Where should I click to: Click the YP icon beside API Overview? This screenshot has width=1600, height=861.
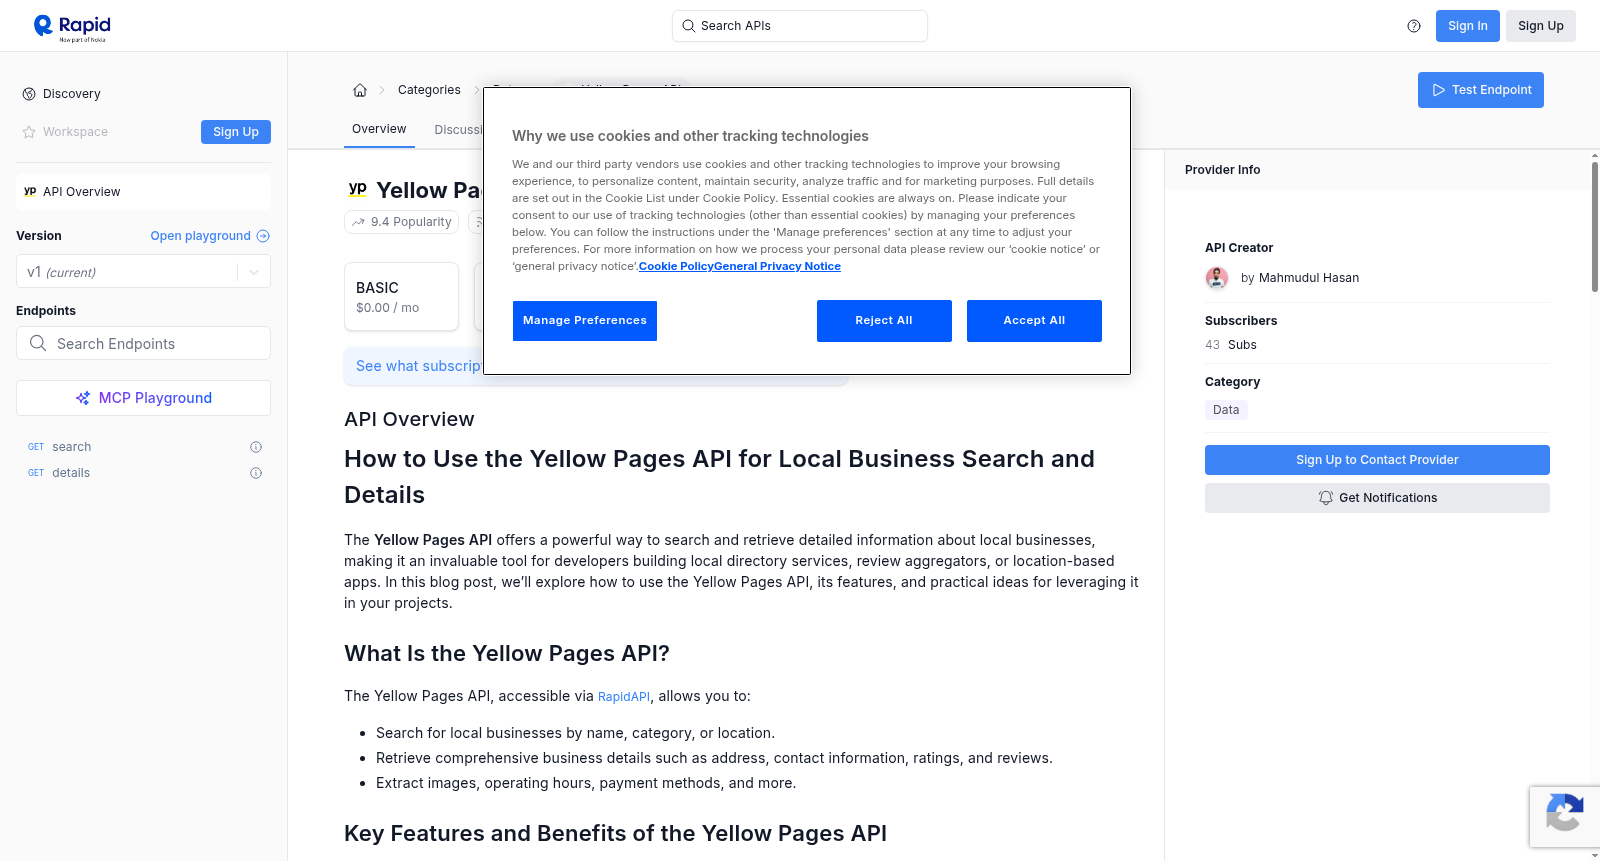pyautogui.click(x=30, y=192)
